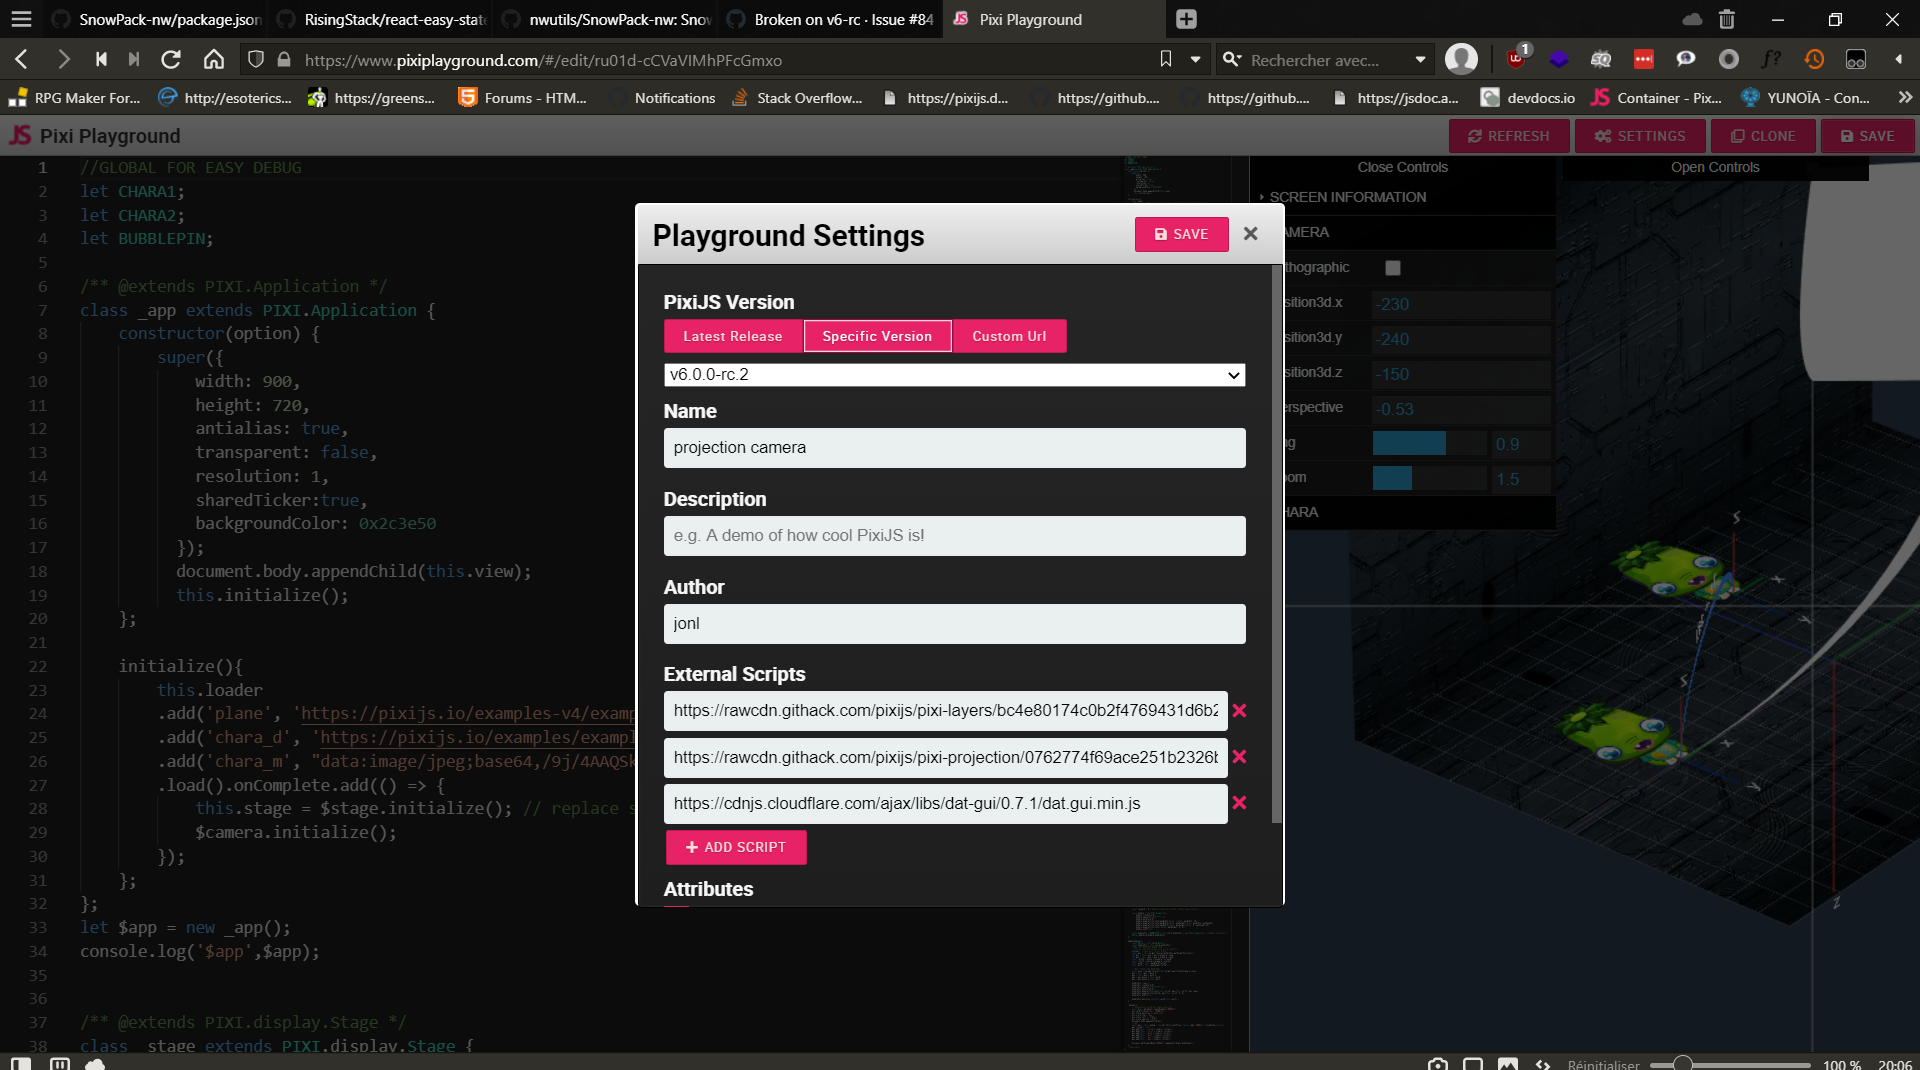Screen dimensions: 1920x1070
Task: Open the browser hamburger menu
Action: pos(21,20)
